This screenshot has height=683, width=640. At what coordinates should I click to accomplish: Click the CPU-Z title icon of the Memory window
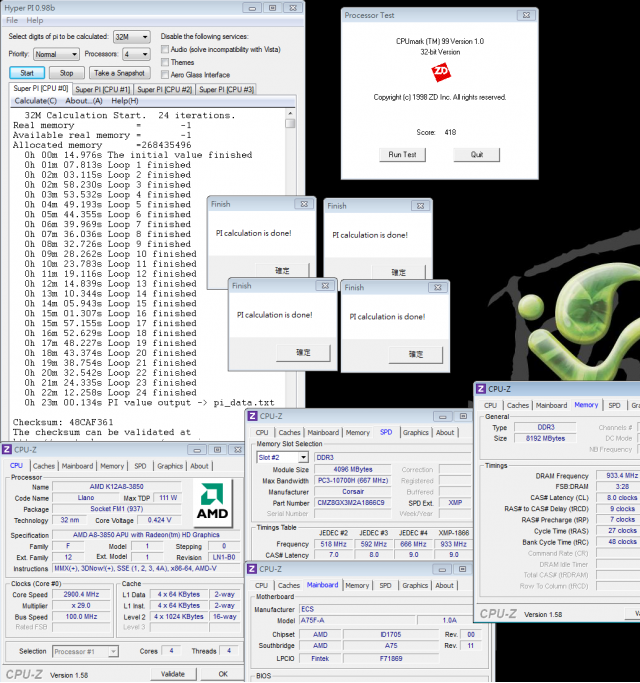tap(481, 389)
